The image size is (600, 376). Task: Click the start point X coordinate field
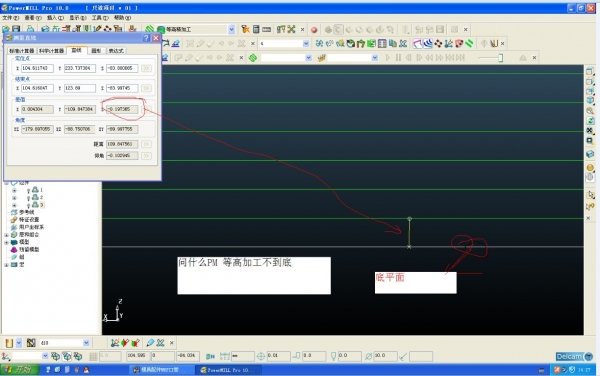coord(37,68)
